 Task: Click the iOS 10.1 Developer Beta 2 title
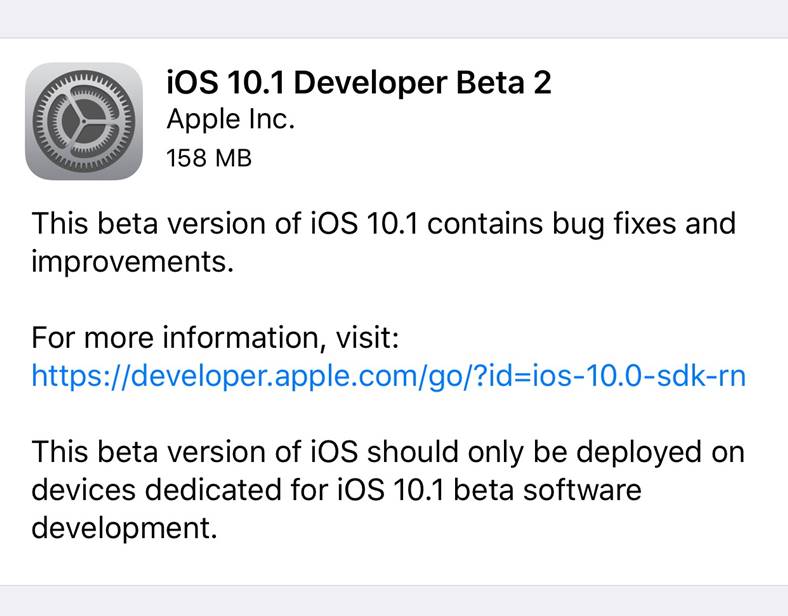tap(358, 82)
